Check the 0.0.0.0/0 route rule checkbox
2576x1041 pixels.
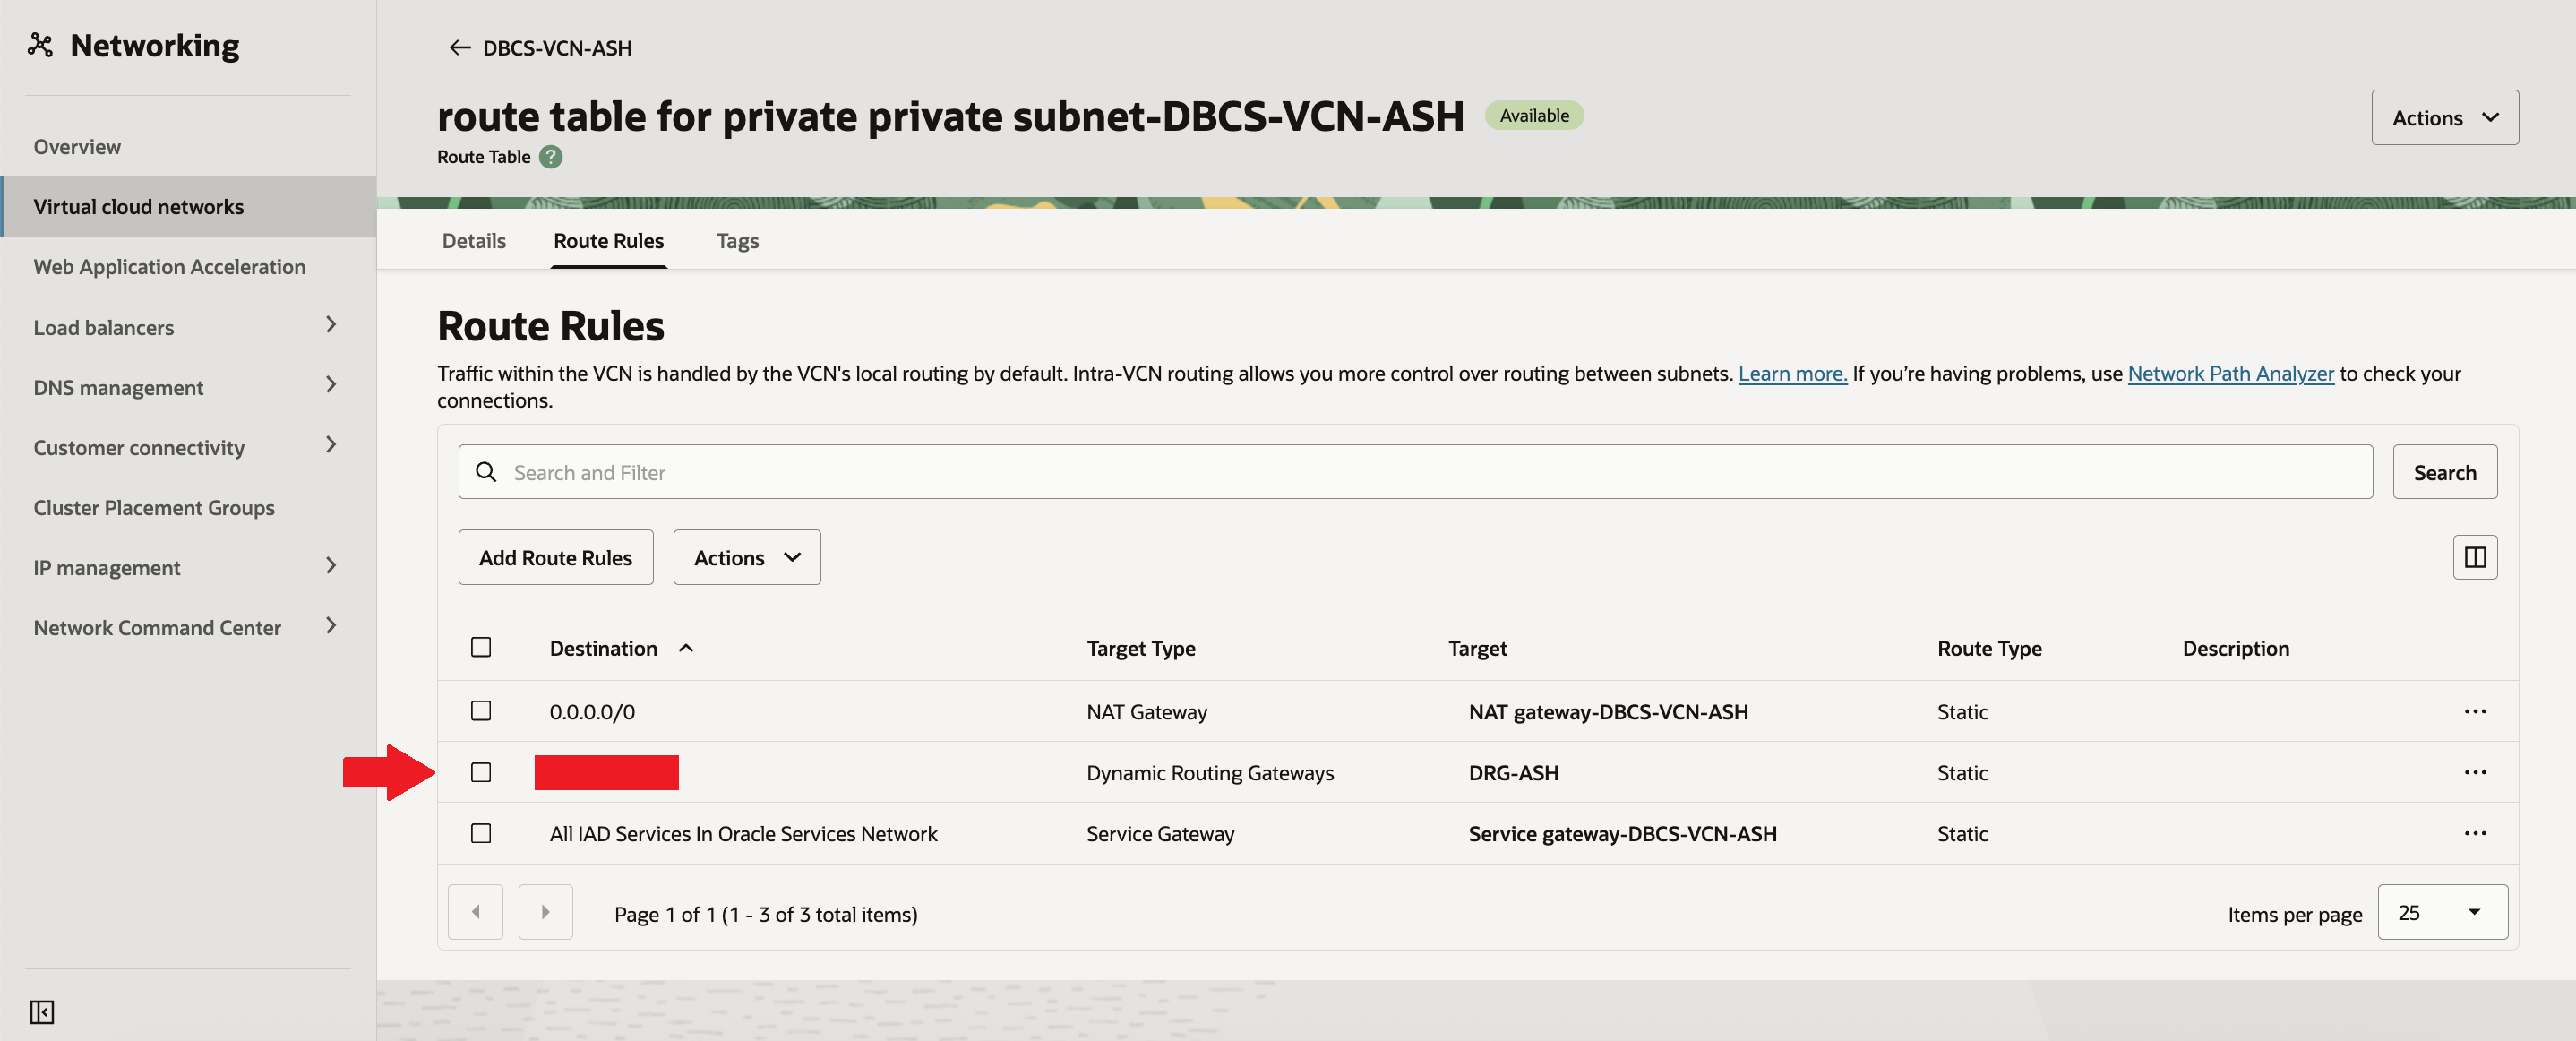click(x=481, y=711)
